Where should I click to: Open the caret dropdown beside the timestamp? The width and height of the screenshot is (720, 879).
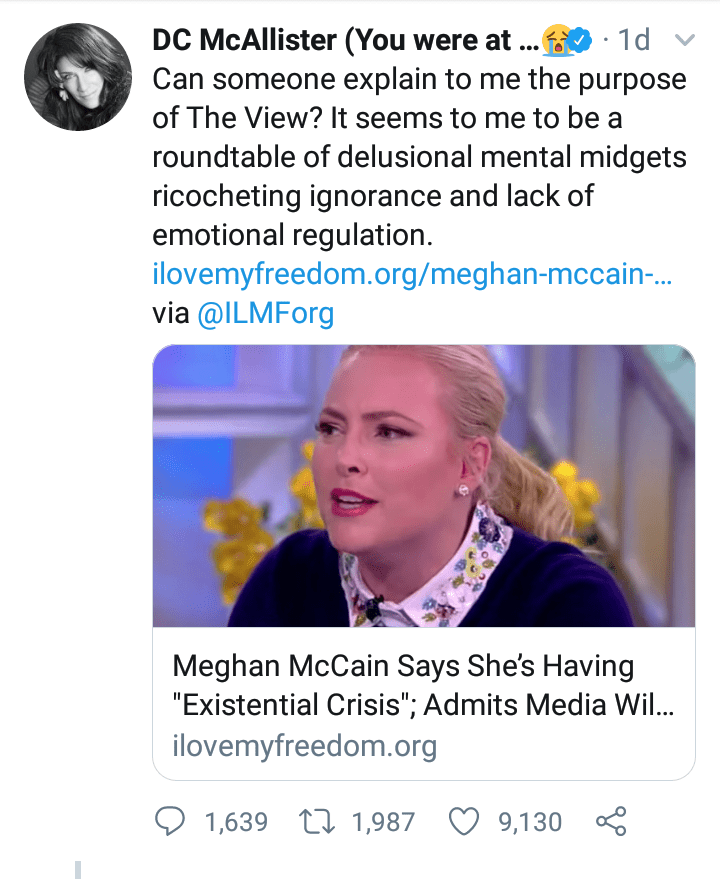[x=684, y=40]
